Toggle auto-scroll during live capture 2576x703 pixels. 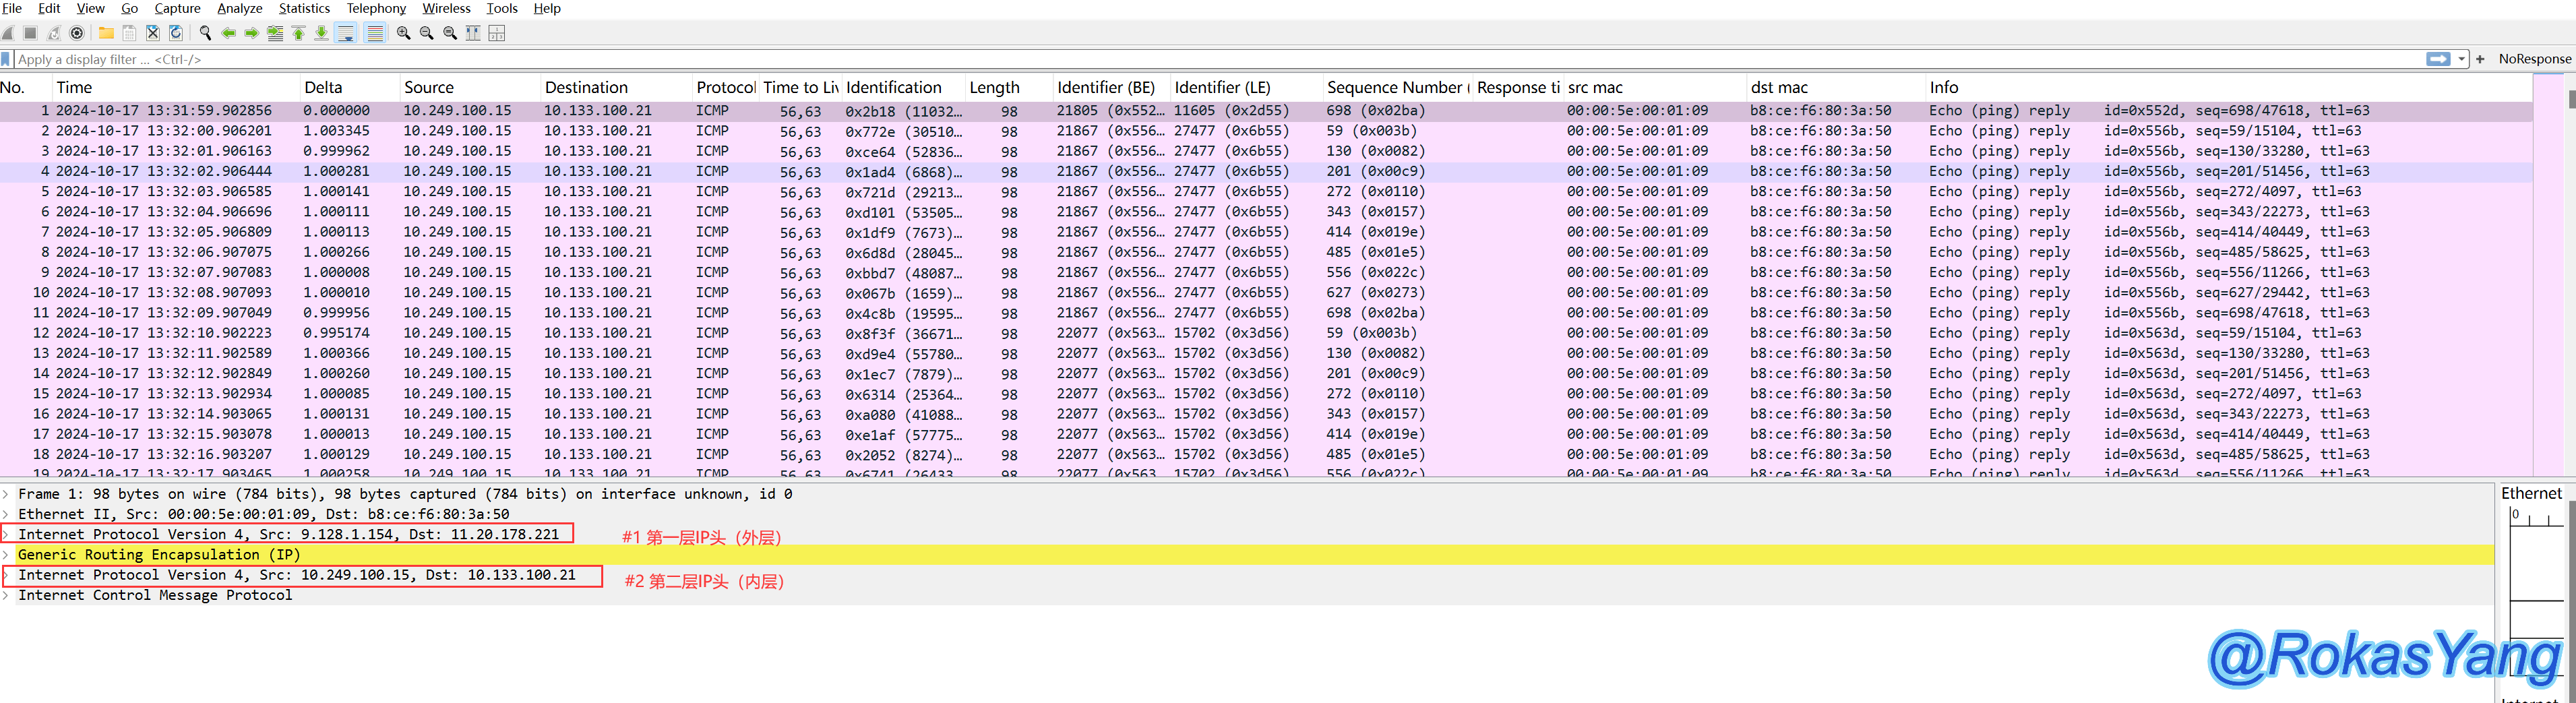(346, 33)
